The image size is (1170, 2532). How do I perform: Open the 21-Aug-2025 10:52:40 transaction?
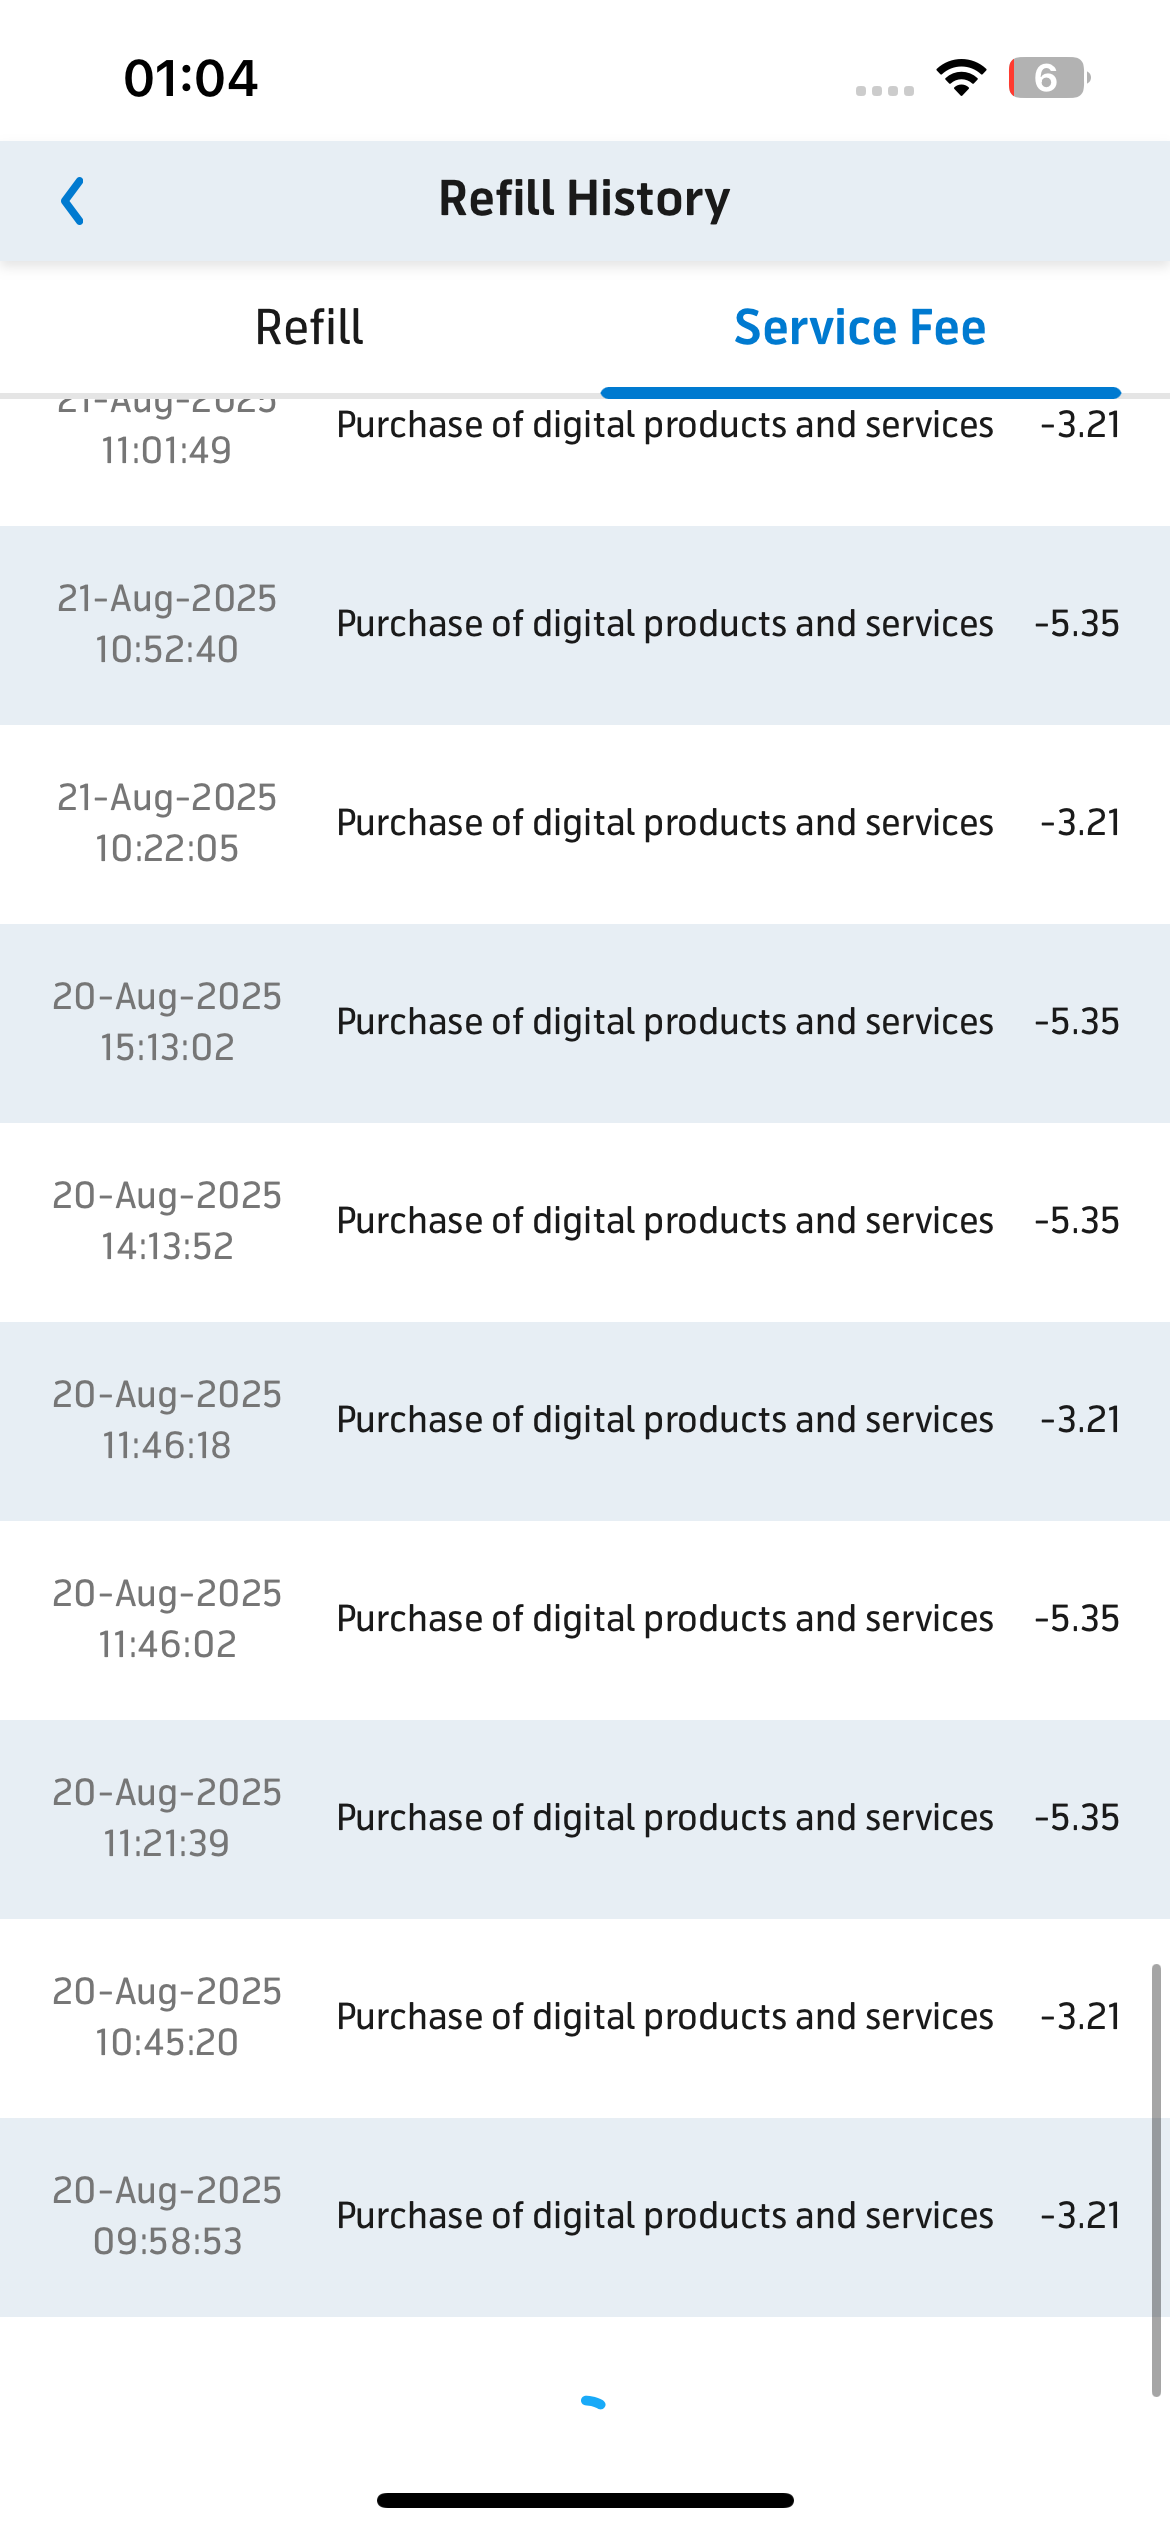tap(585, 625)
